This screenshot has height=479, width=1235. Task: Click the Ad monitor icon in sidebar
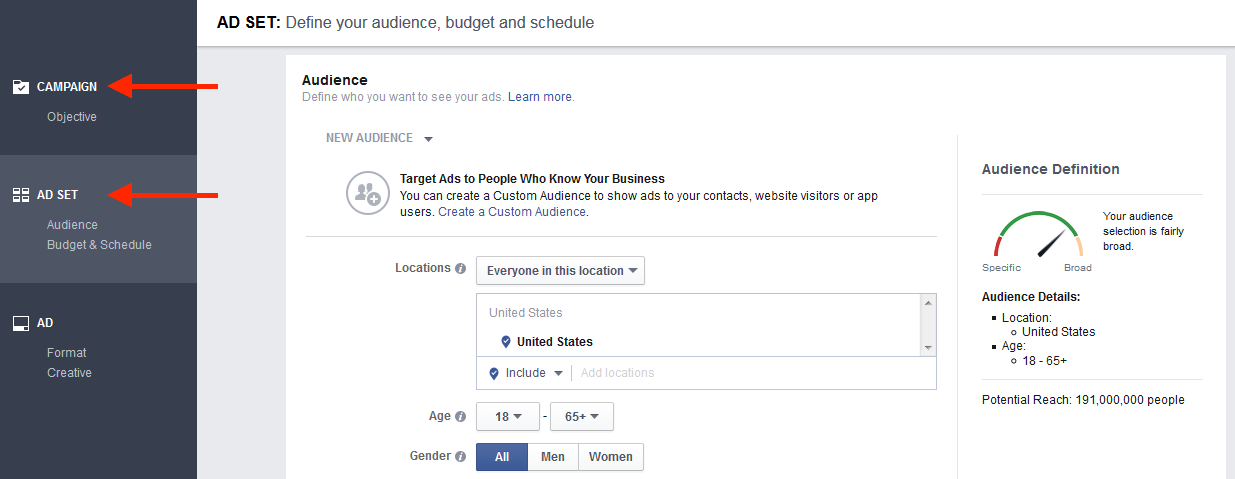20,323
